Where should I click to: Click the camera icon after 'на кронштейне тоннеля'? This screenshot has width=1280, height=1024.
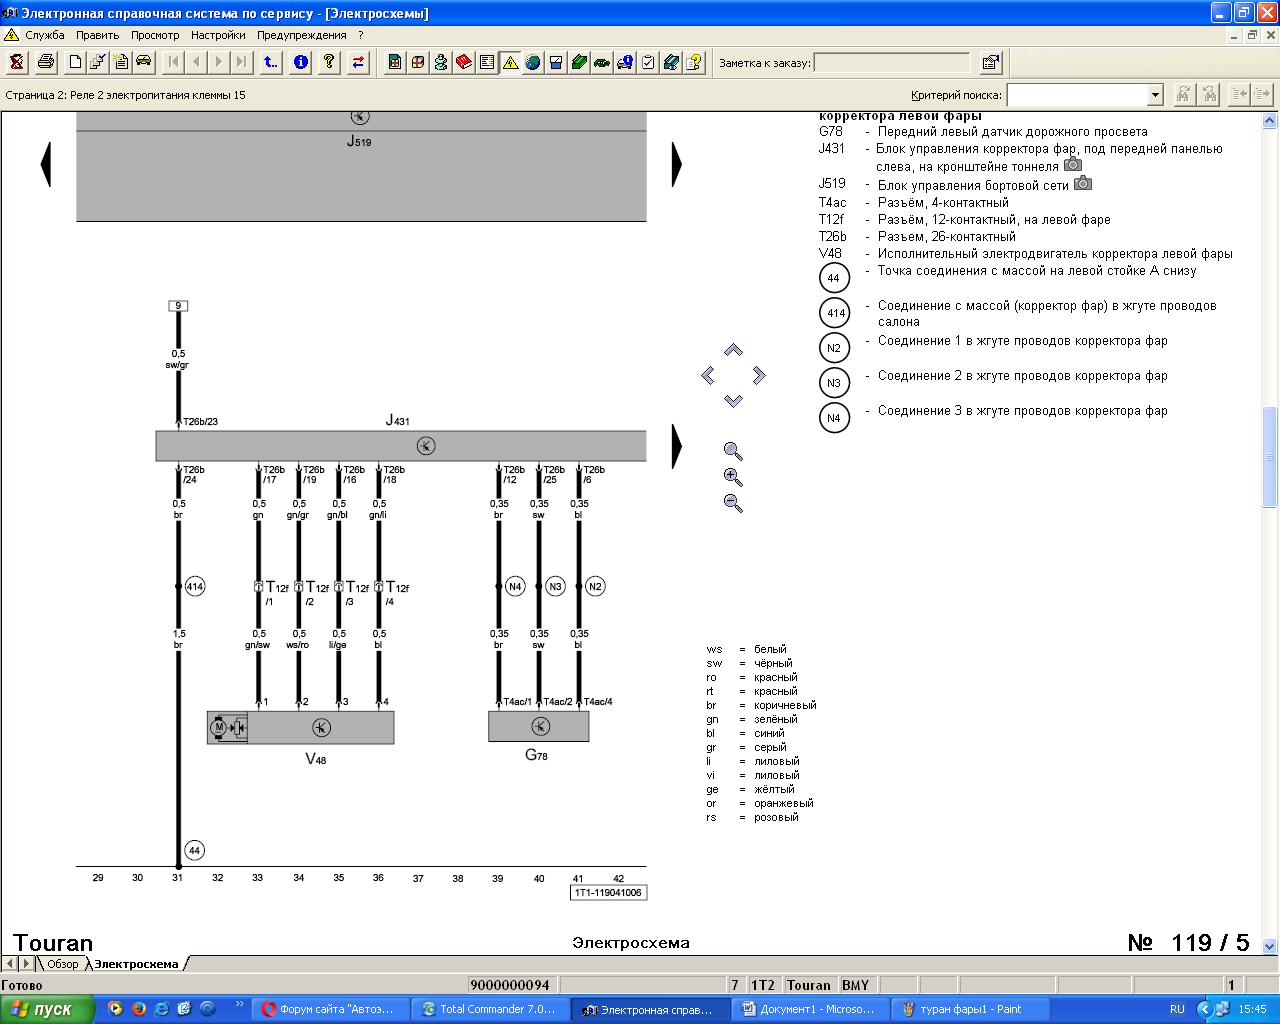click(1072, 164)
